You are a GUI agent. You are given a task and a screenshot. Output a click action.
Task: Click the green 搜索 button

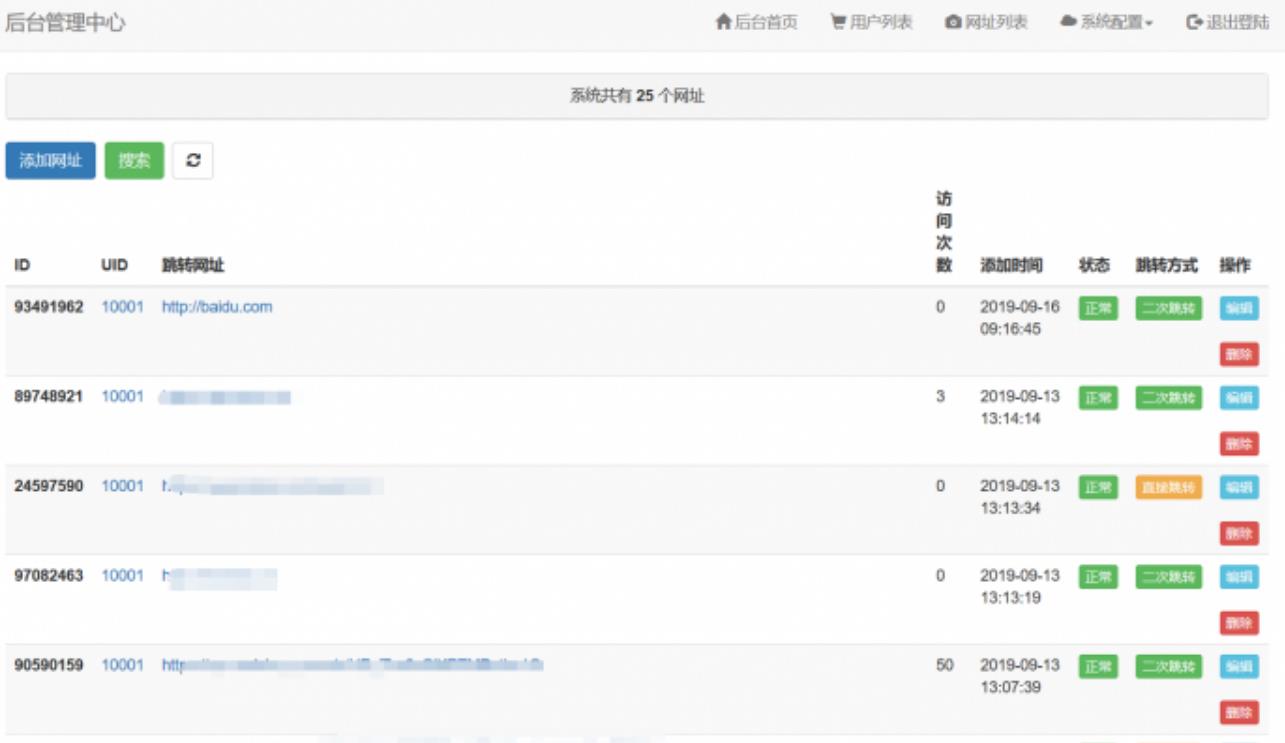134,160
